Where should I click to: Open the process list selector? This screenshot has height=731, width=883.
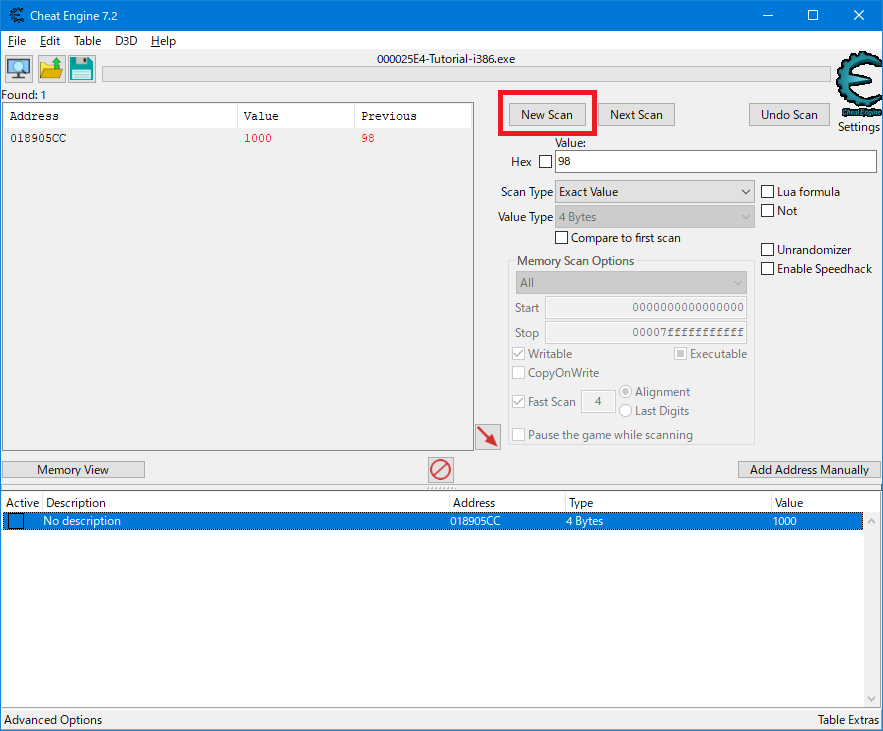18,68
